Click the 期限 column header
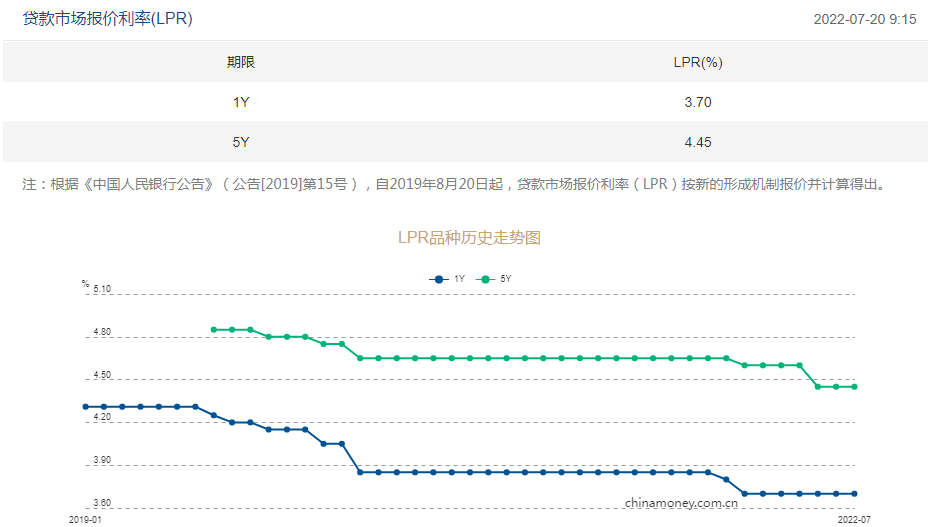The height and width of the screenshot is (527, 928). (x=240, y=62)
